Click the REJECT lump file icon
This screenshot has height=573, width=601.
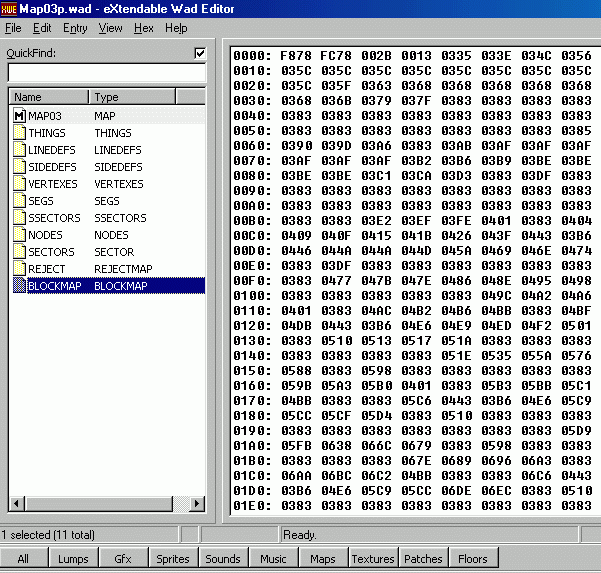[x=19, y=269]
